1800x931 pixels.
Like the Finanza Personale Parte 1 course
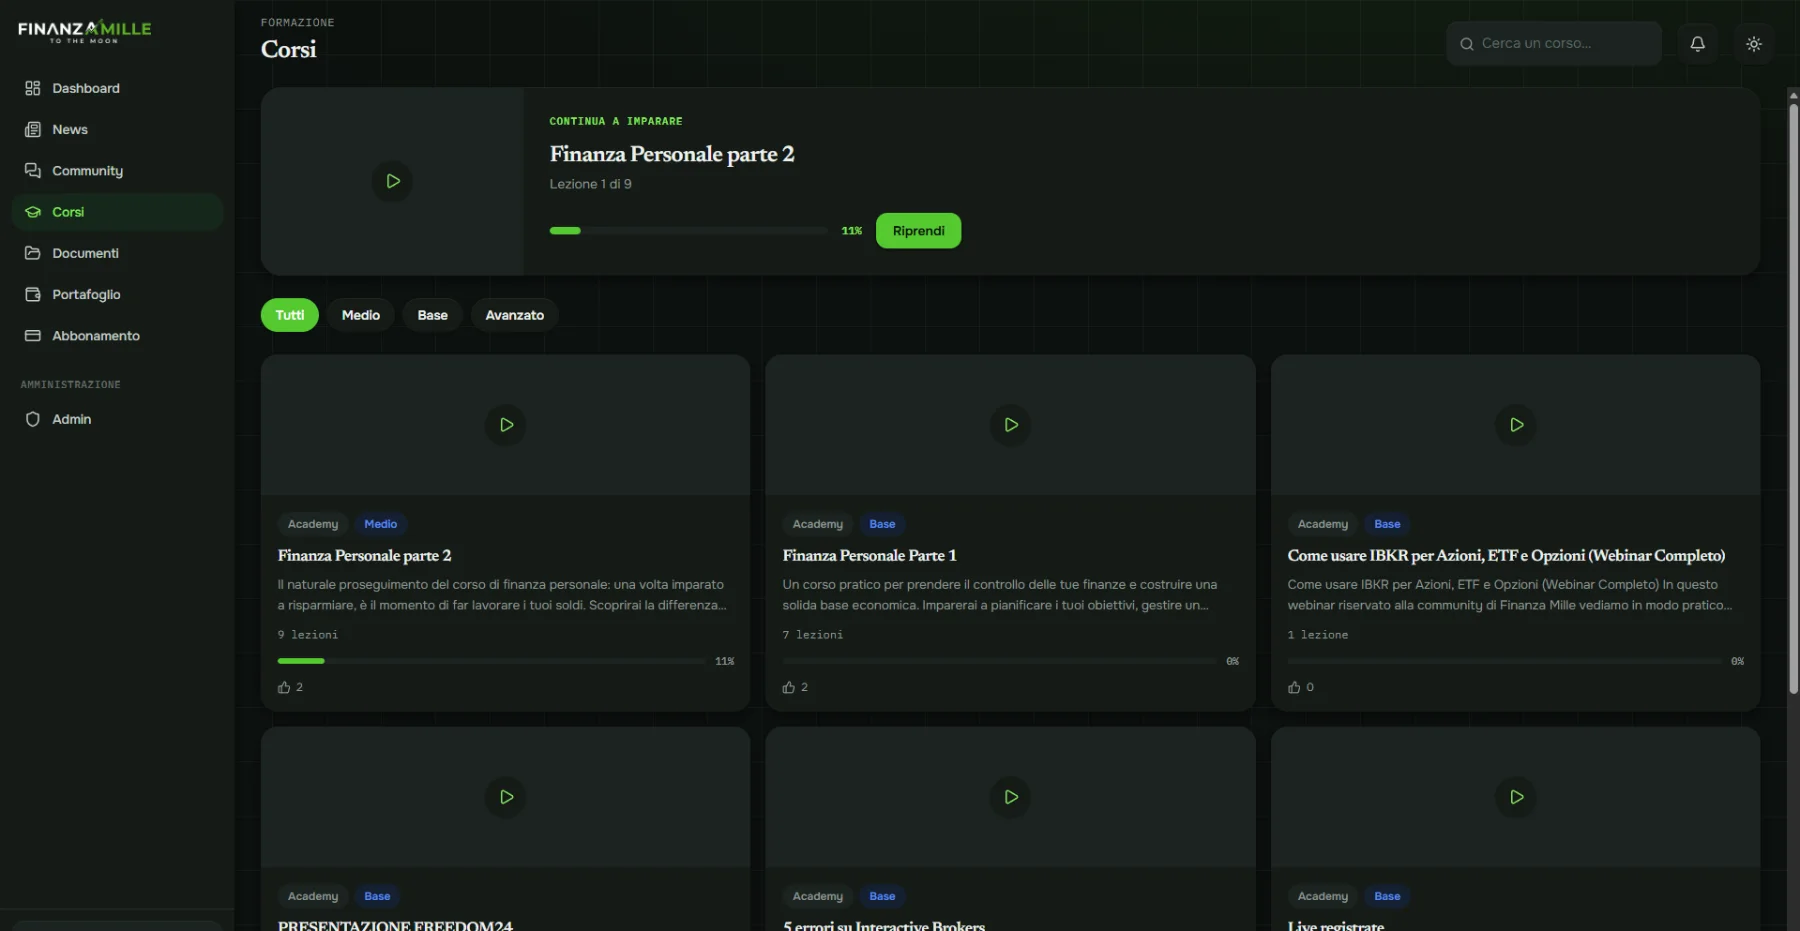(x=795, y=687)
